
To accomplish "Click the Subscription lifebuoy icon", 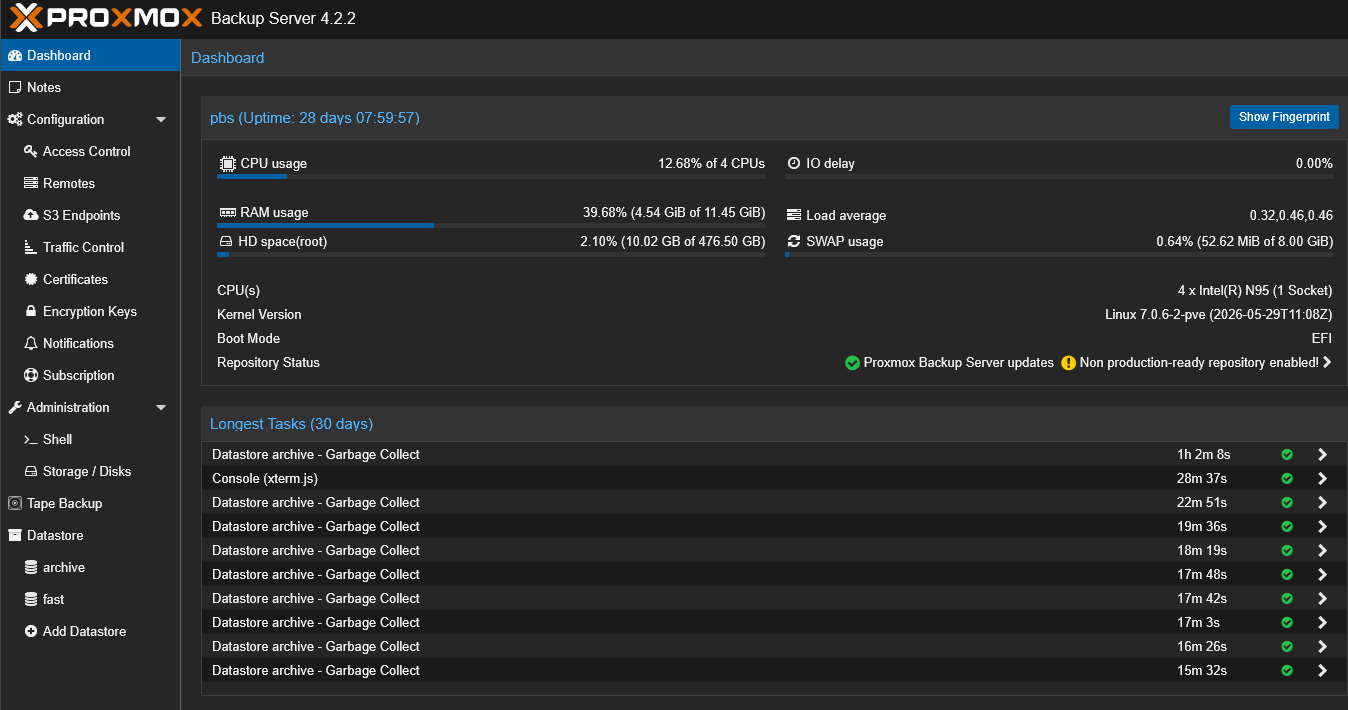I will [x=31, y=376].
